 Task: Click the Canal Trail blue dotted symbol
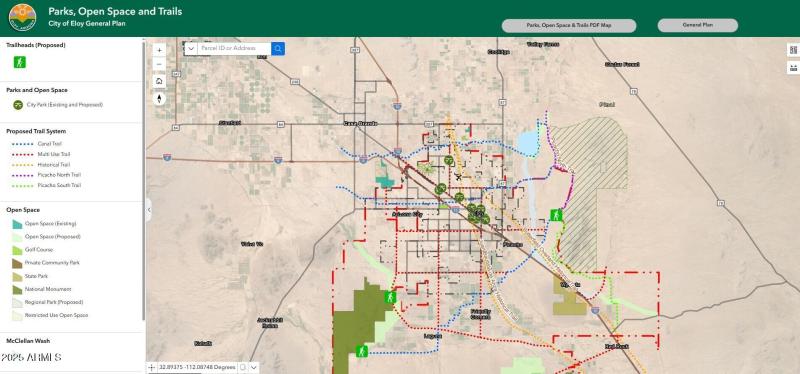[x=22, y=144]
